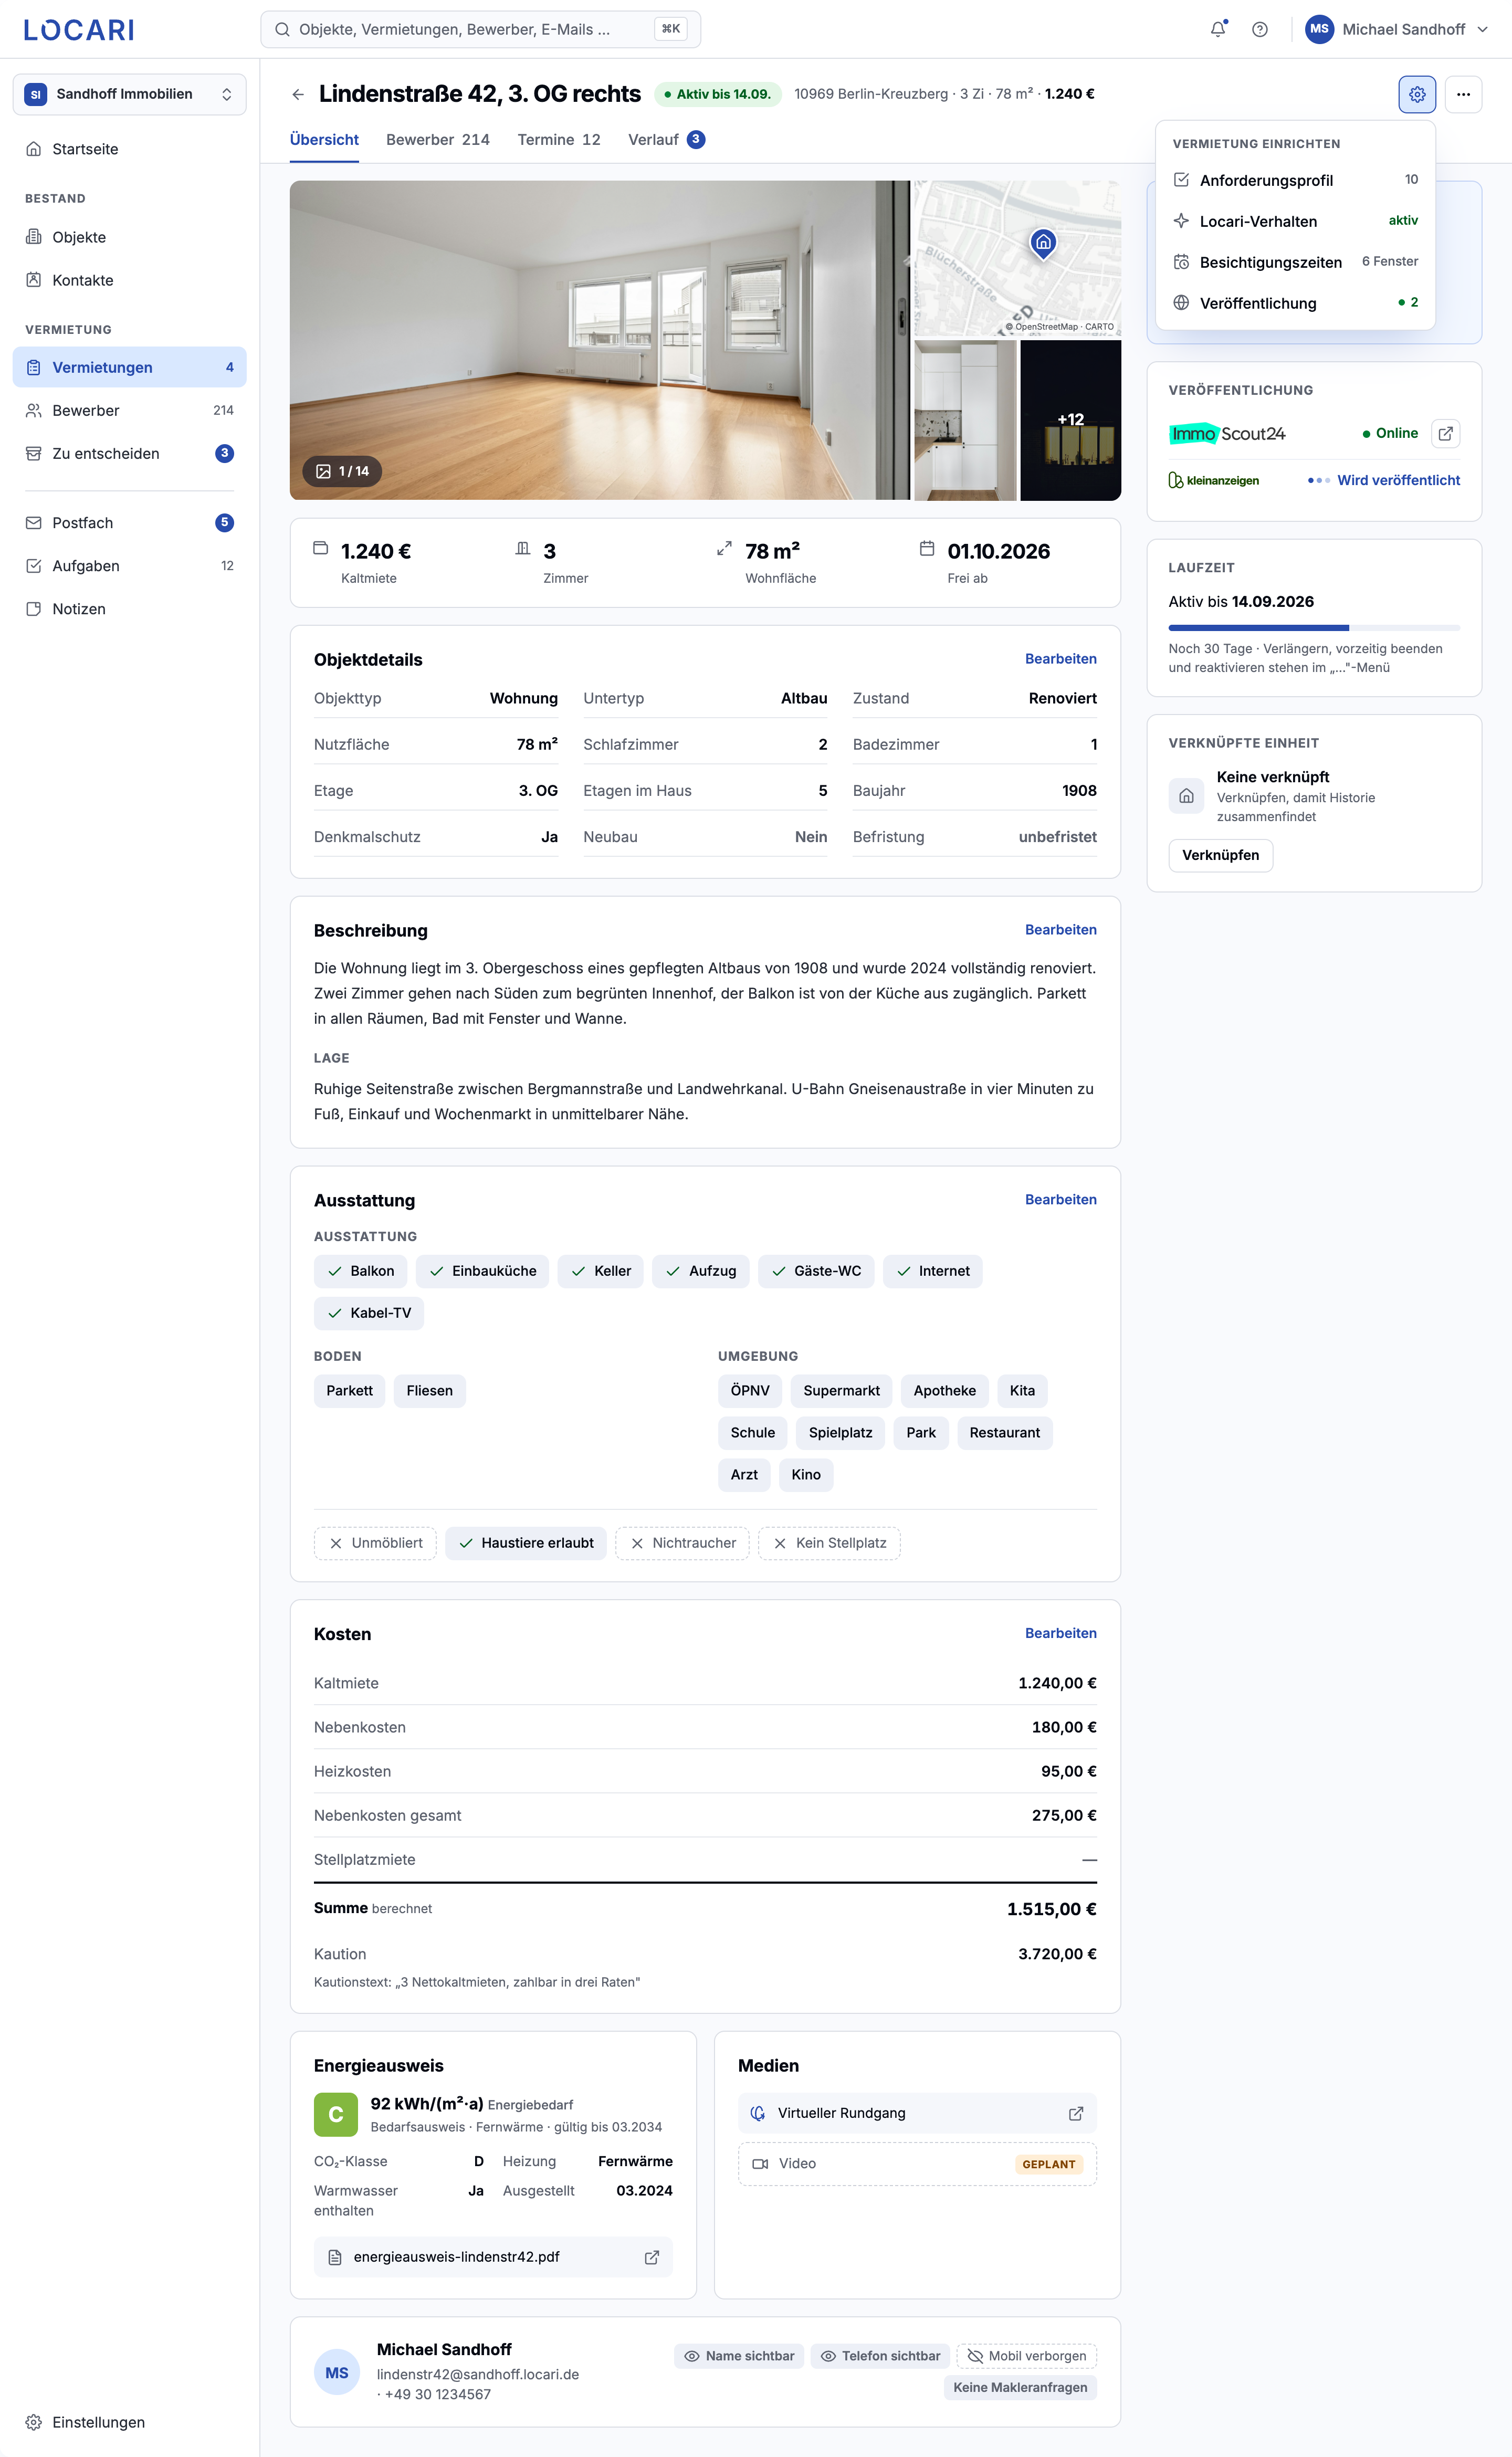Toggle Telefon sichtbar visibility

(880, 2356)
